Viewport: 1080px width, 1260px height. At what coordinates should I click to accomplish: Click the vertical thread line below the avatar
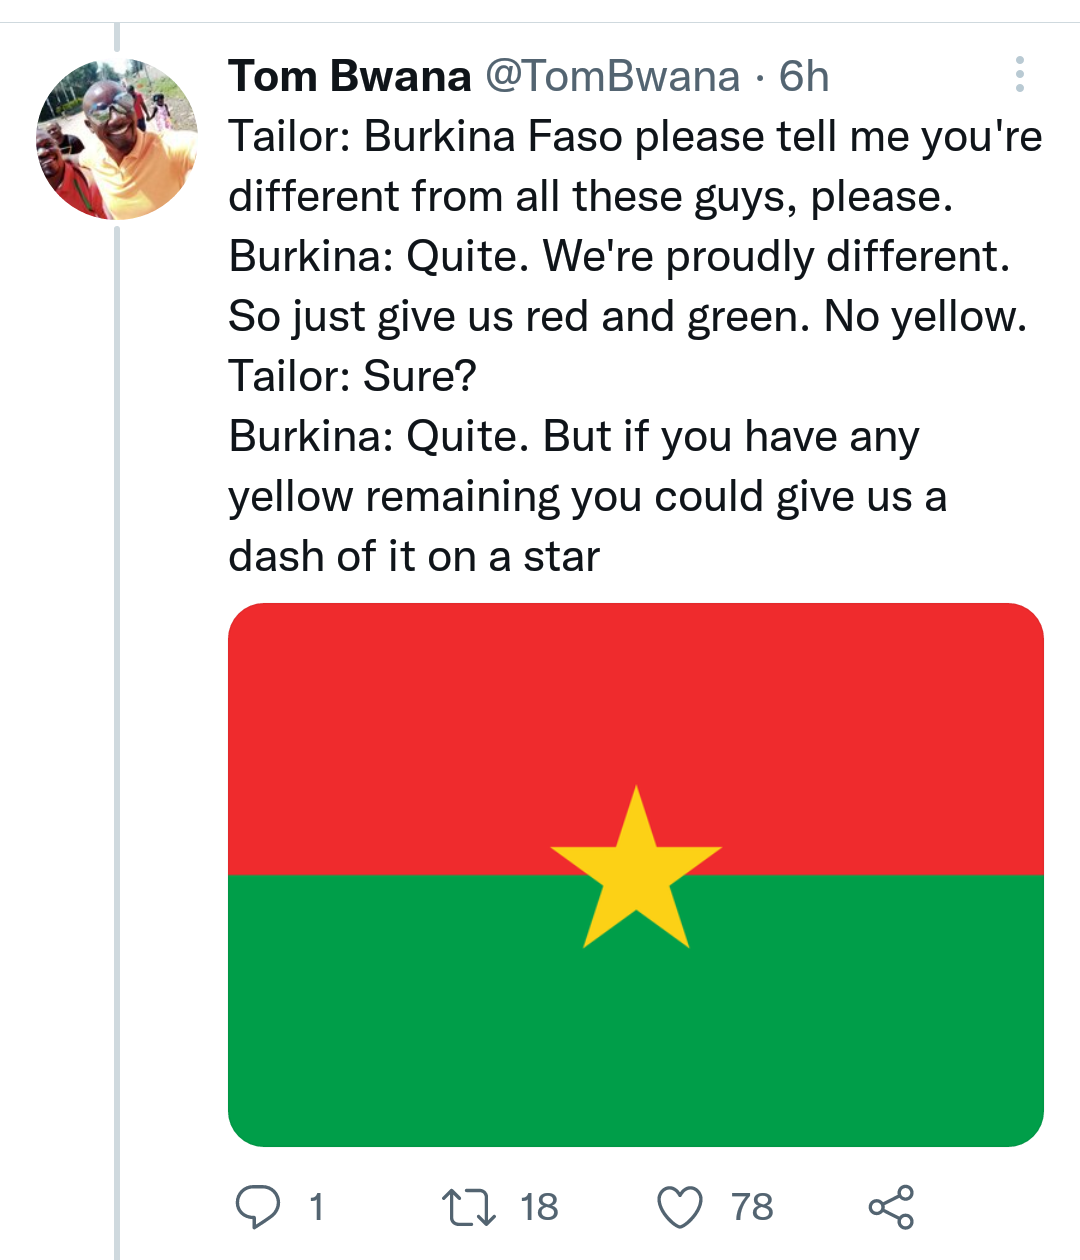(x=117, y=700)
